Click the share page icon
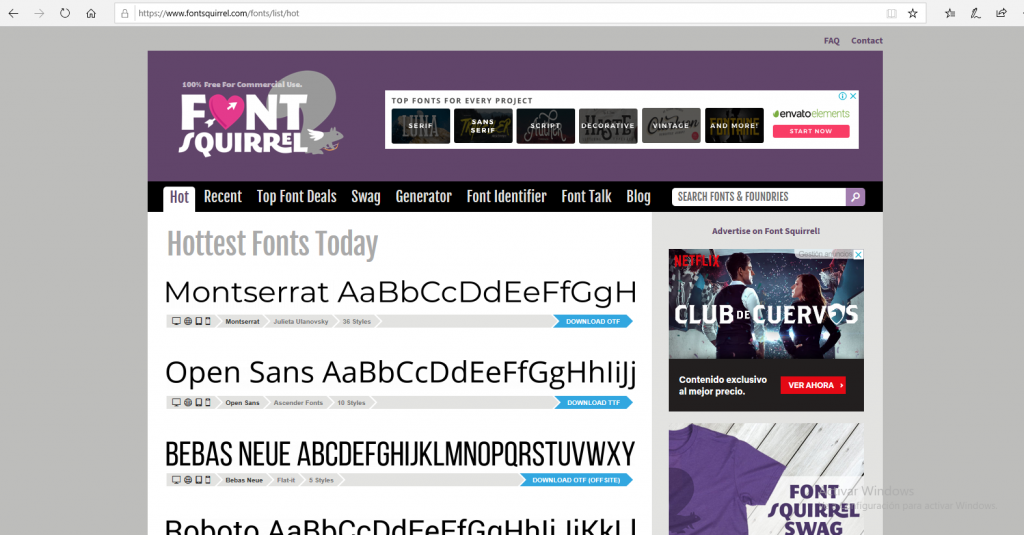The width and height of the screenshot is (1024, 535). pos(1001,14)
